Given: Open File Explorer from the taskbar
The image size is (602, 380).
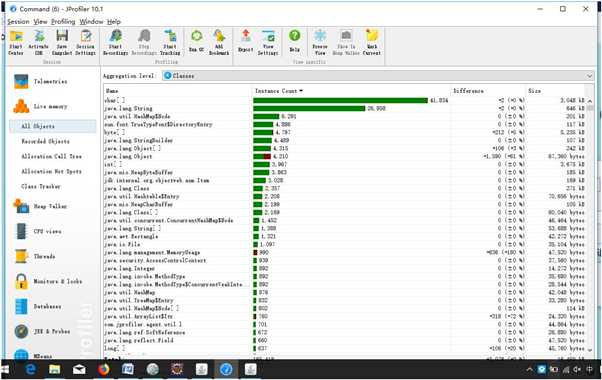Looking at the screenshot, I should tap(55, 369).
